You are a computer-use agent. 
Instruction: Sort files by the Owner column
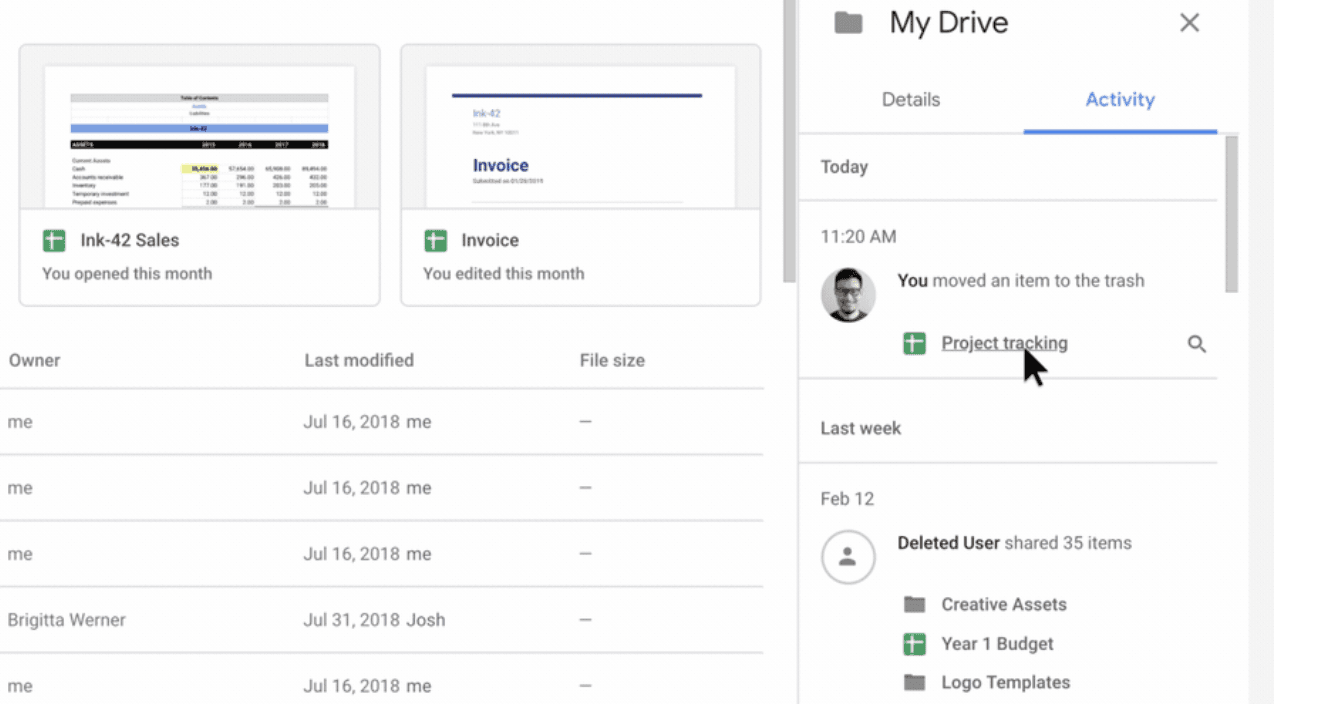click(34, 360)
